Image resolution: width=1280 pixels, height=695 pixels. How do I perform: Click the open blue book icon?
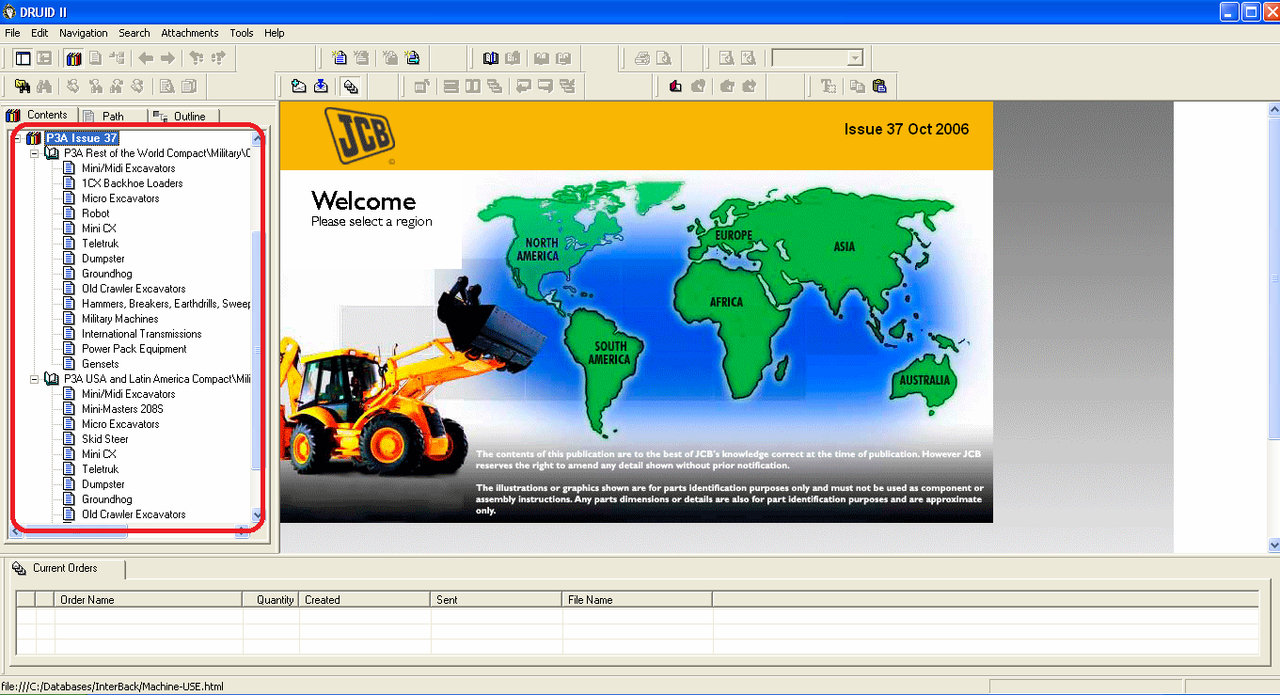click(x=490, y=58)
